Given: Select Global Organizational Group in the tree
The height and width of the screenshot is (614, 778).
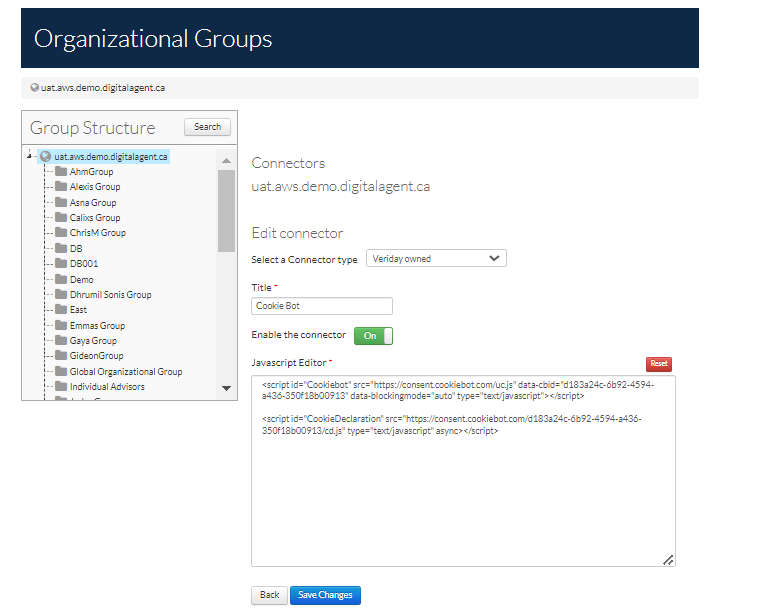Looking at the screenshot, I should [126, 371].
